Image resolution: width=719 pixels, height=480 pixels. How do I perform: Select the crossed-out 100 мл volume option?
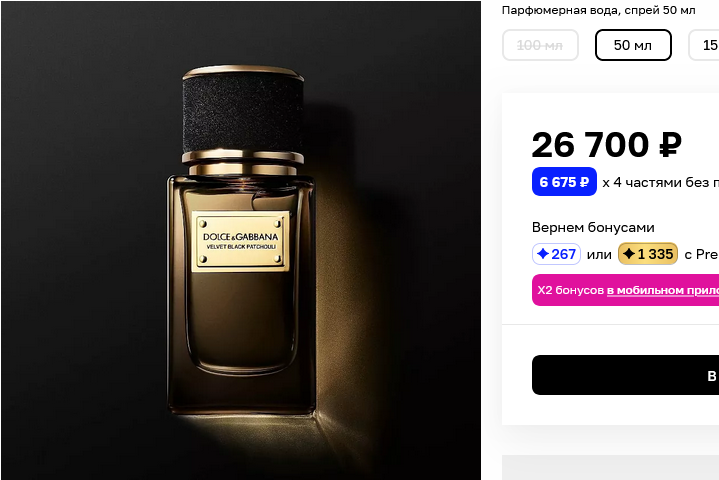click(540, 45)
